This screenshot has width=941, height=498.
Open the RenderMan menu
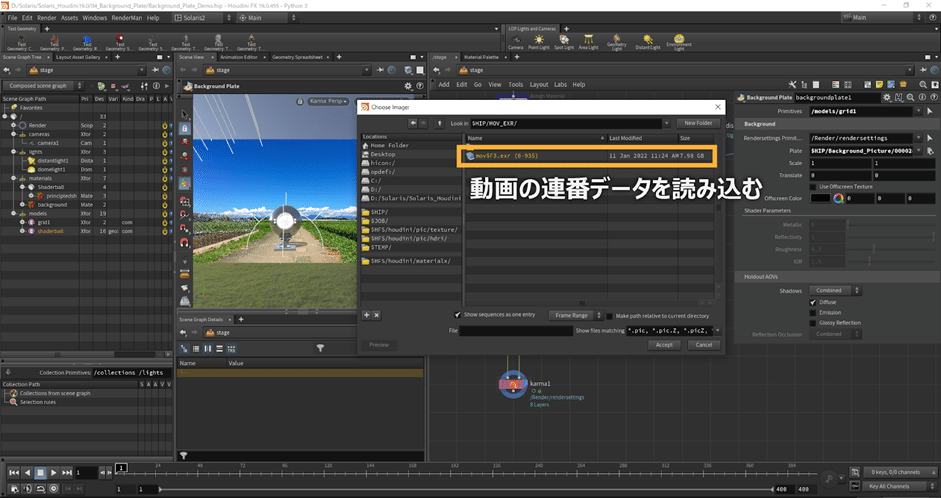point(126,17)
